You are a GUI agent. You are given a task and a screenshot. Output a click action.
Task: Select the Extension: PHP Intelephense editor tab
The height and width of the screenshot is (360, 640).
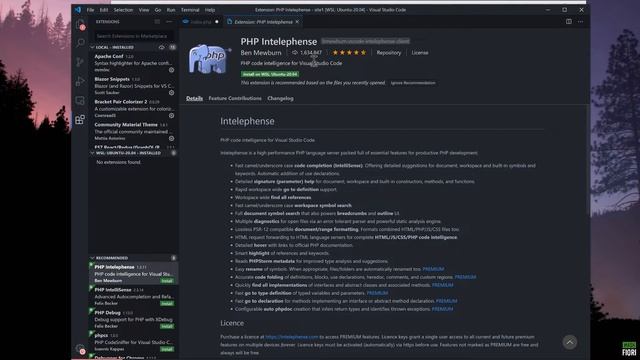pos(263,22)
